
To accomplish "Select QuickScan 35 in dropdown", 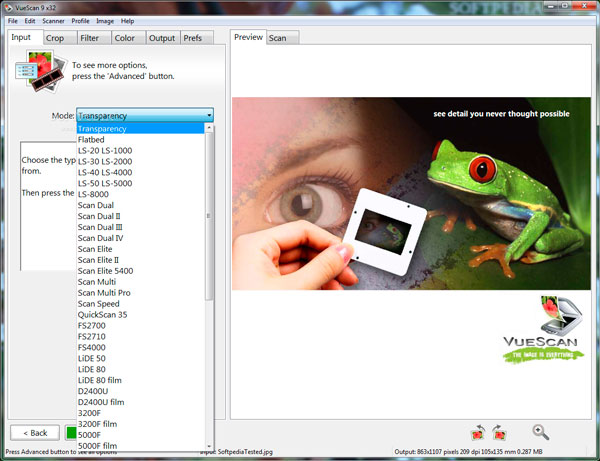I will [x=102, y=314].
